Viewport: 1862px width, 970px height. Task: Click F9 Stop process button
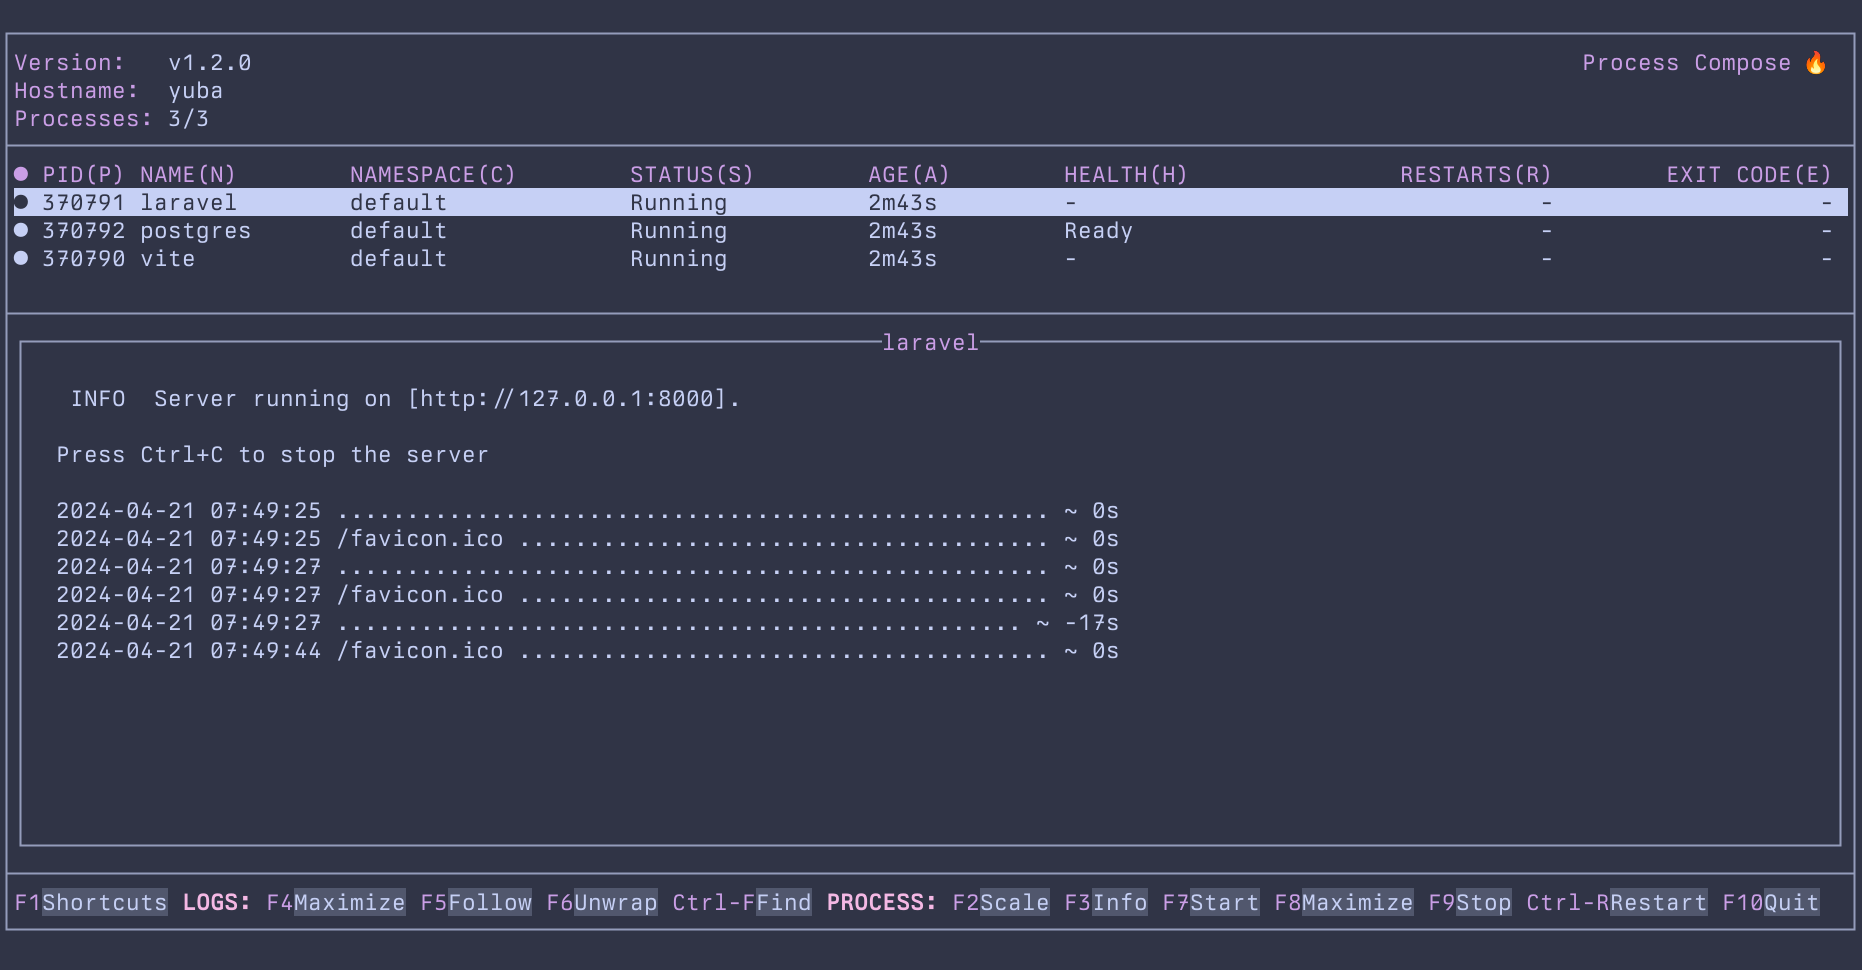[x=1470, y=903]
